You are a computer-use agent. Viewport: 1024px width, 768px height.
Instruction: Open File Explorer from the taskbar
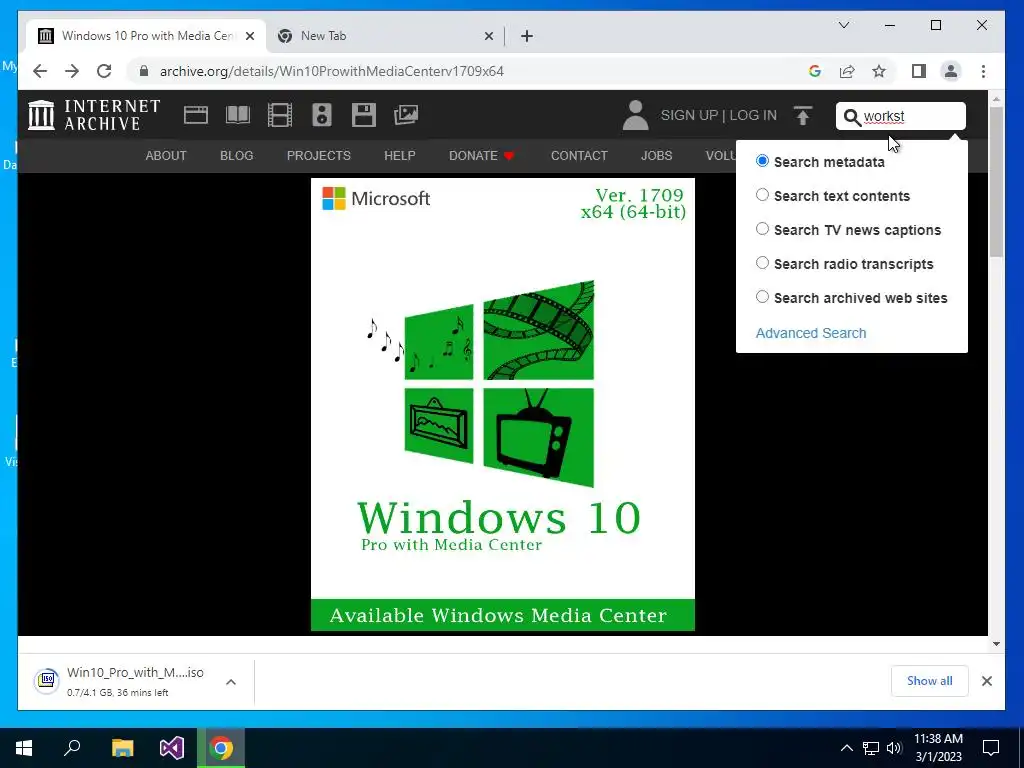tap(122, 748)
